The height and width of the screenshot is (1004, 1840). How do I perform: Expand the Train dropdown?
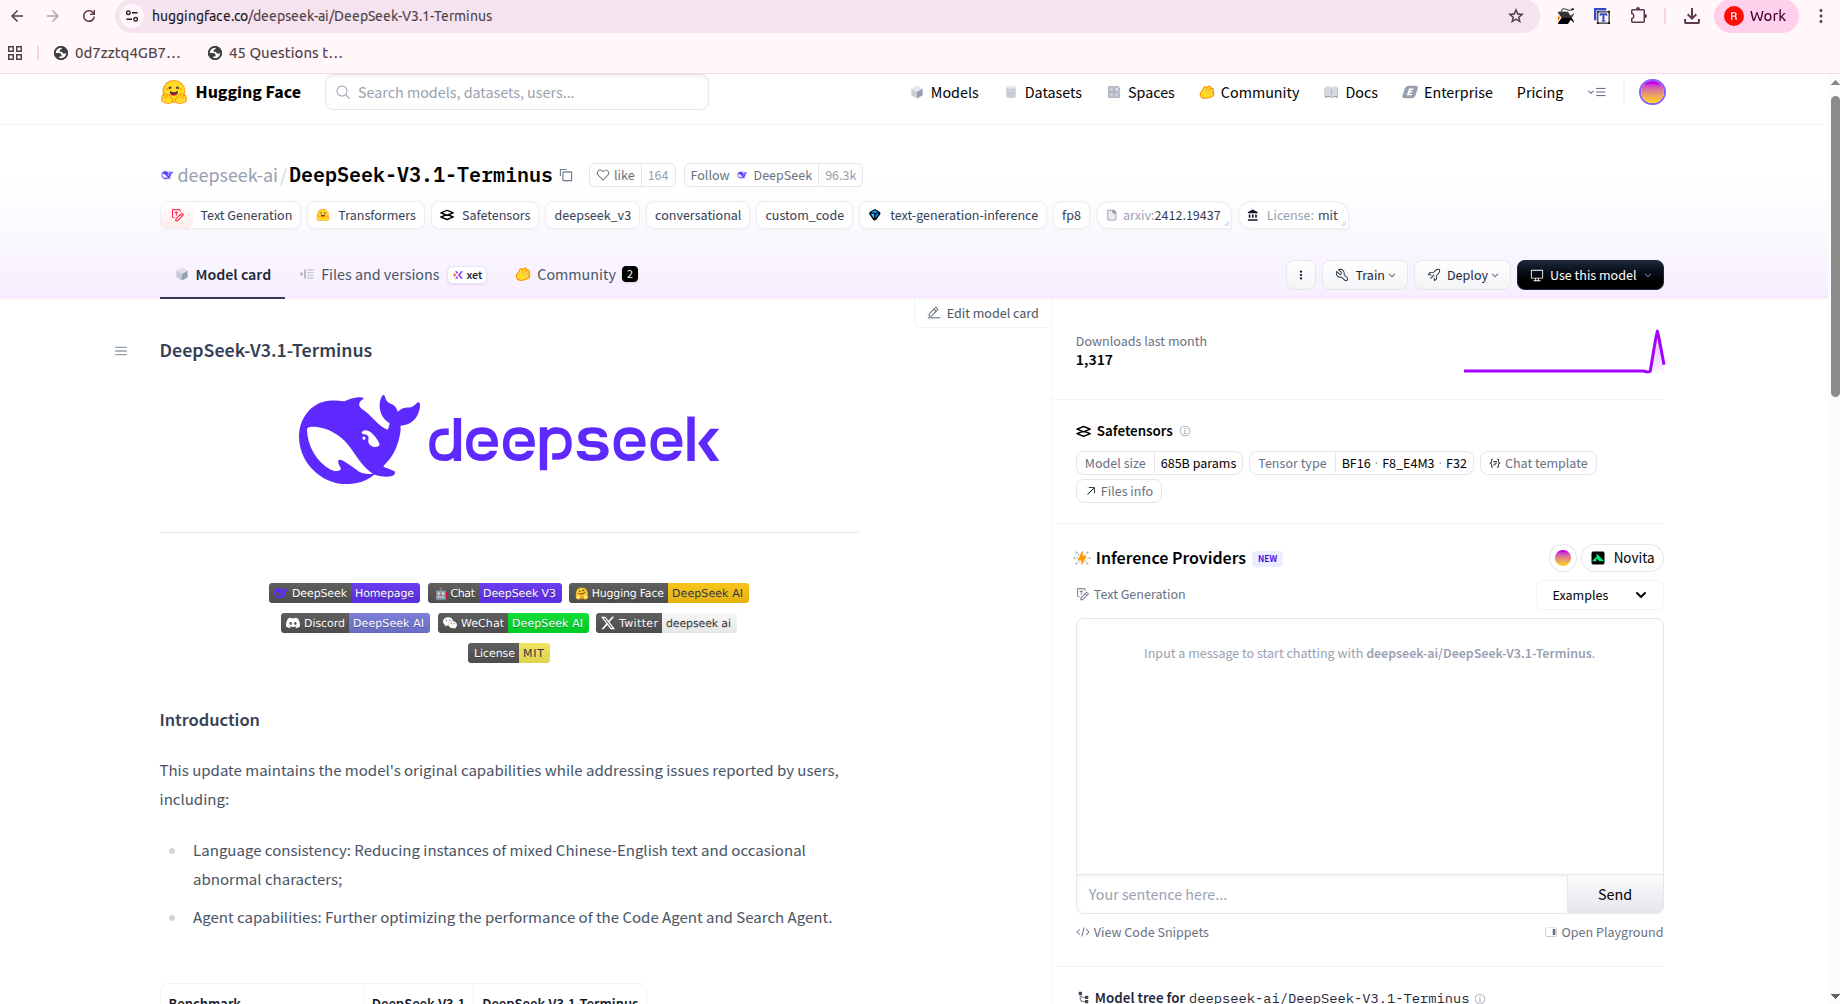tap(1365, 275)
